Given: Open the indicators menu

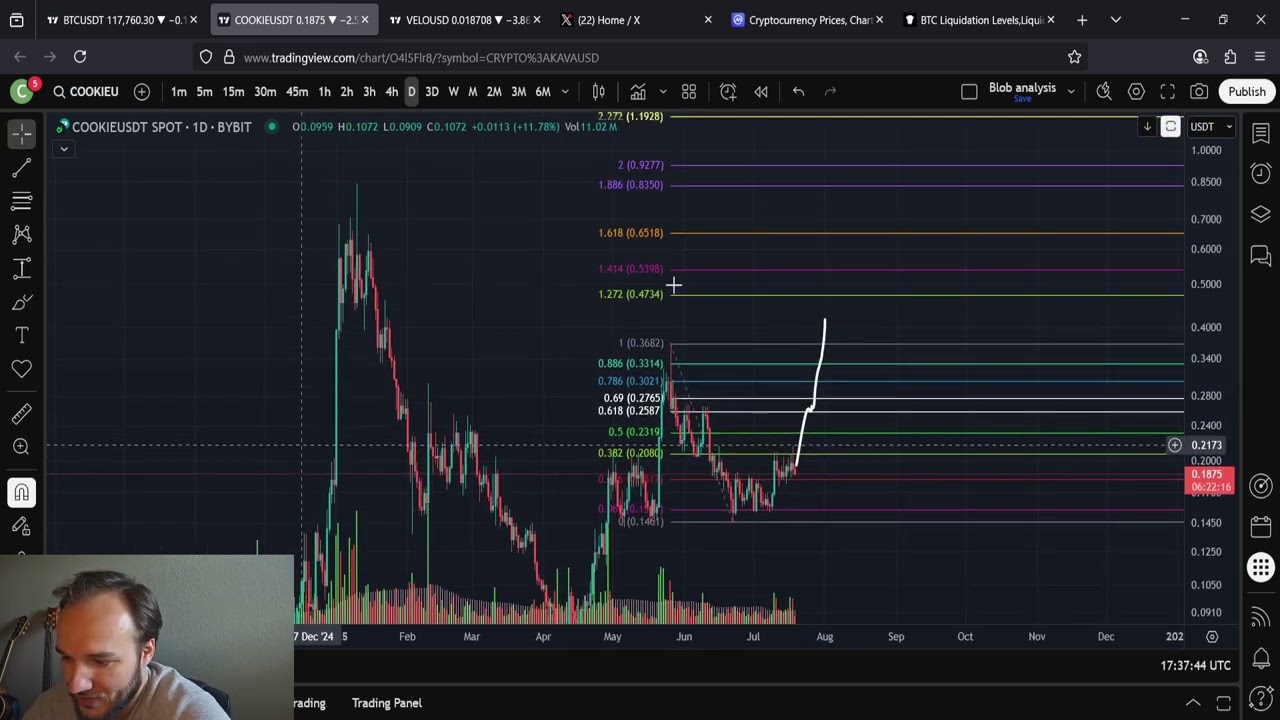Looking at the screenshot, I should click(x=638, y=92).
